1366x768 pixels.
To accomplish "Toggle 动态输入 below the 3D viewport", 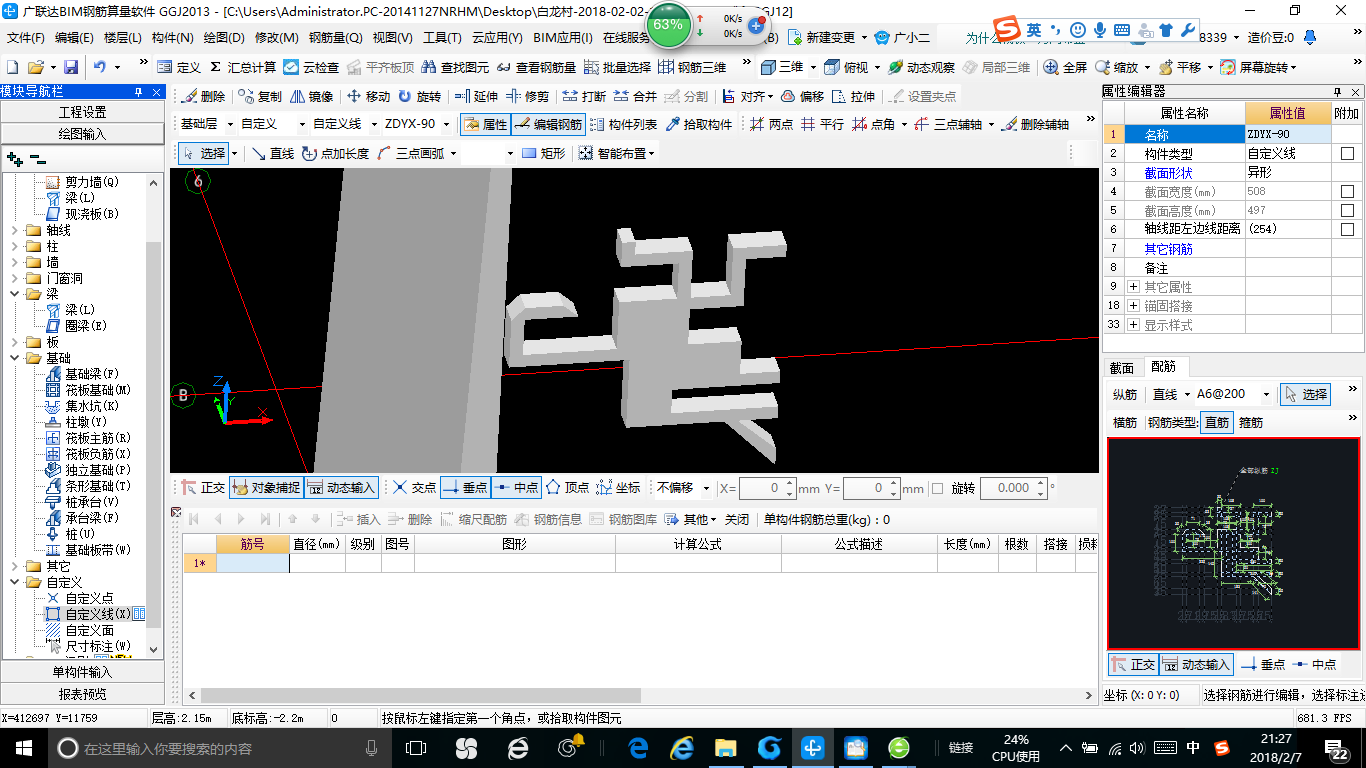I will [340, 488].
